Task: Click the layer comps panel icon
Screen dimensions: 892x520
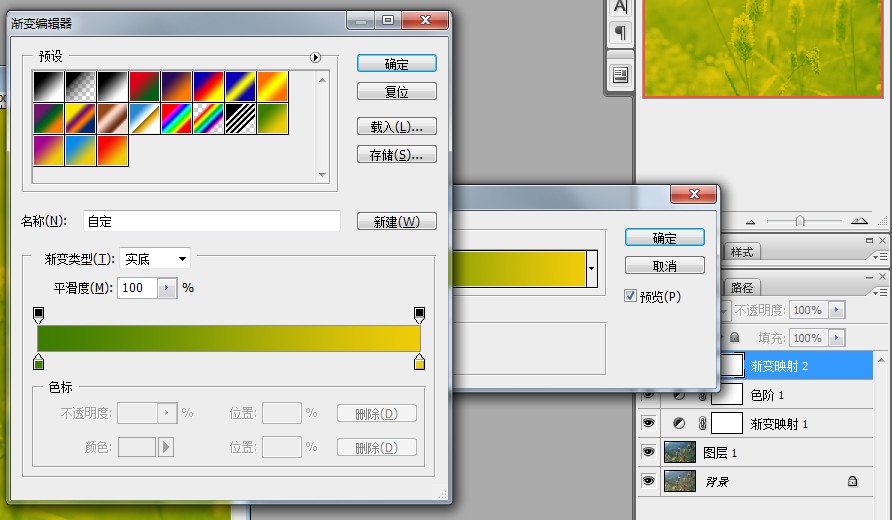Action: click(x=620, y=75)
